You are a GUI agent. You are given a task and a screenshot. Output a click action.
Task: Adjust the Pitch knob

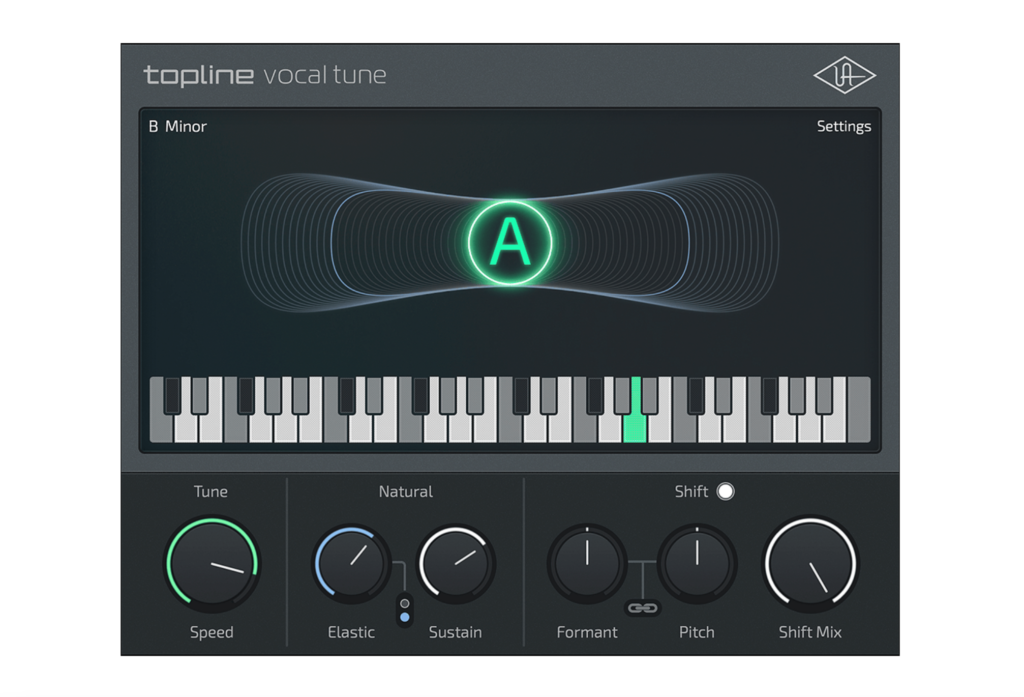(x=697, y=563)
